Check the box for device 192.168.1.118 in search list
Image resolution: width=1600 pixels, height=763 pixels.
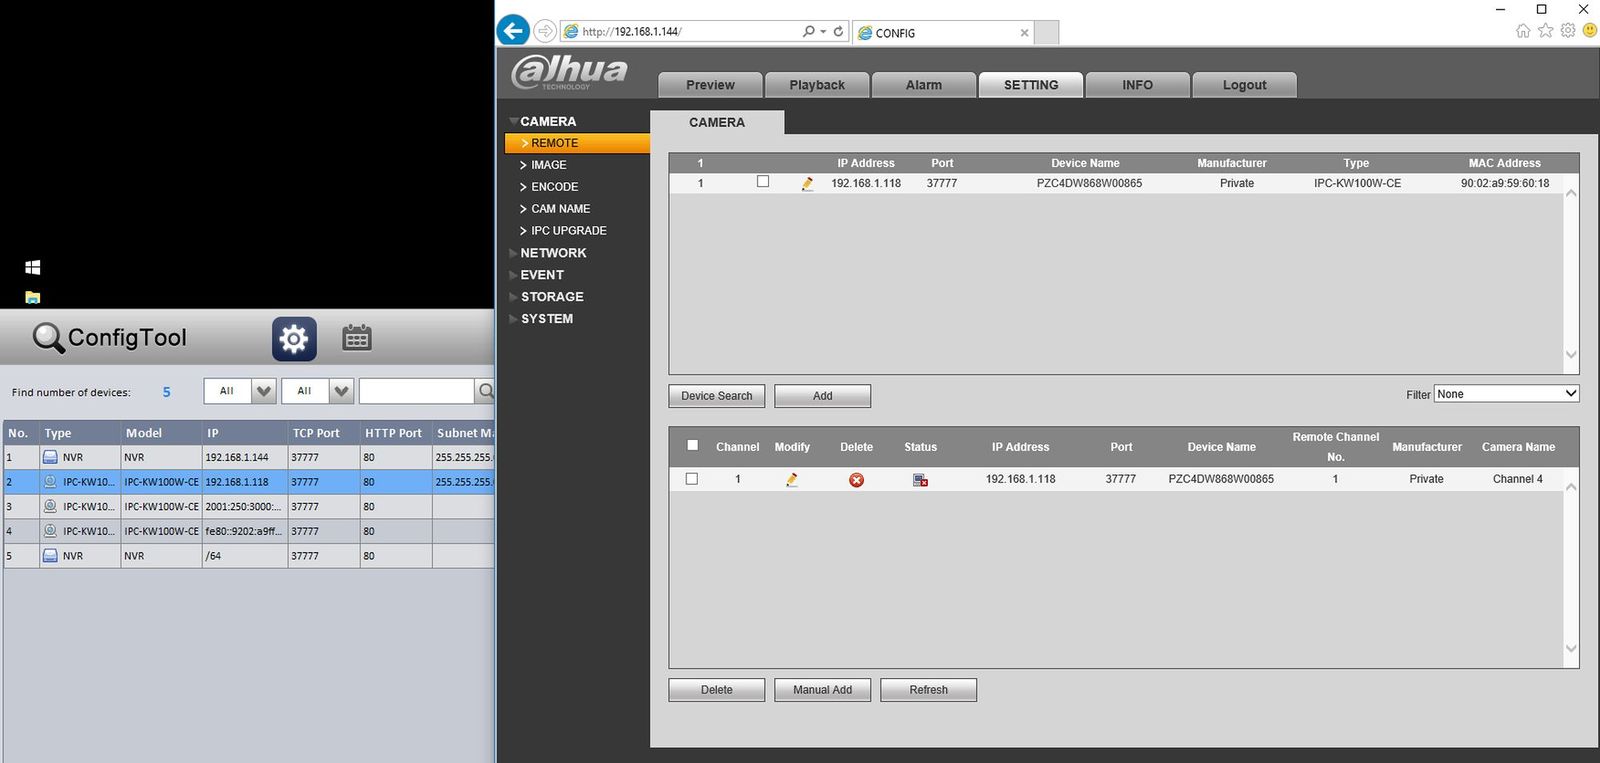(763, 182)
